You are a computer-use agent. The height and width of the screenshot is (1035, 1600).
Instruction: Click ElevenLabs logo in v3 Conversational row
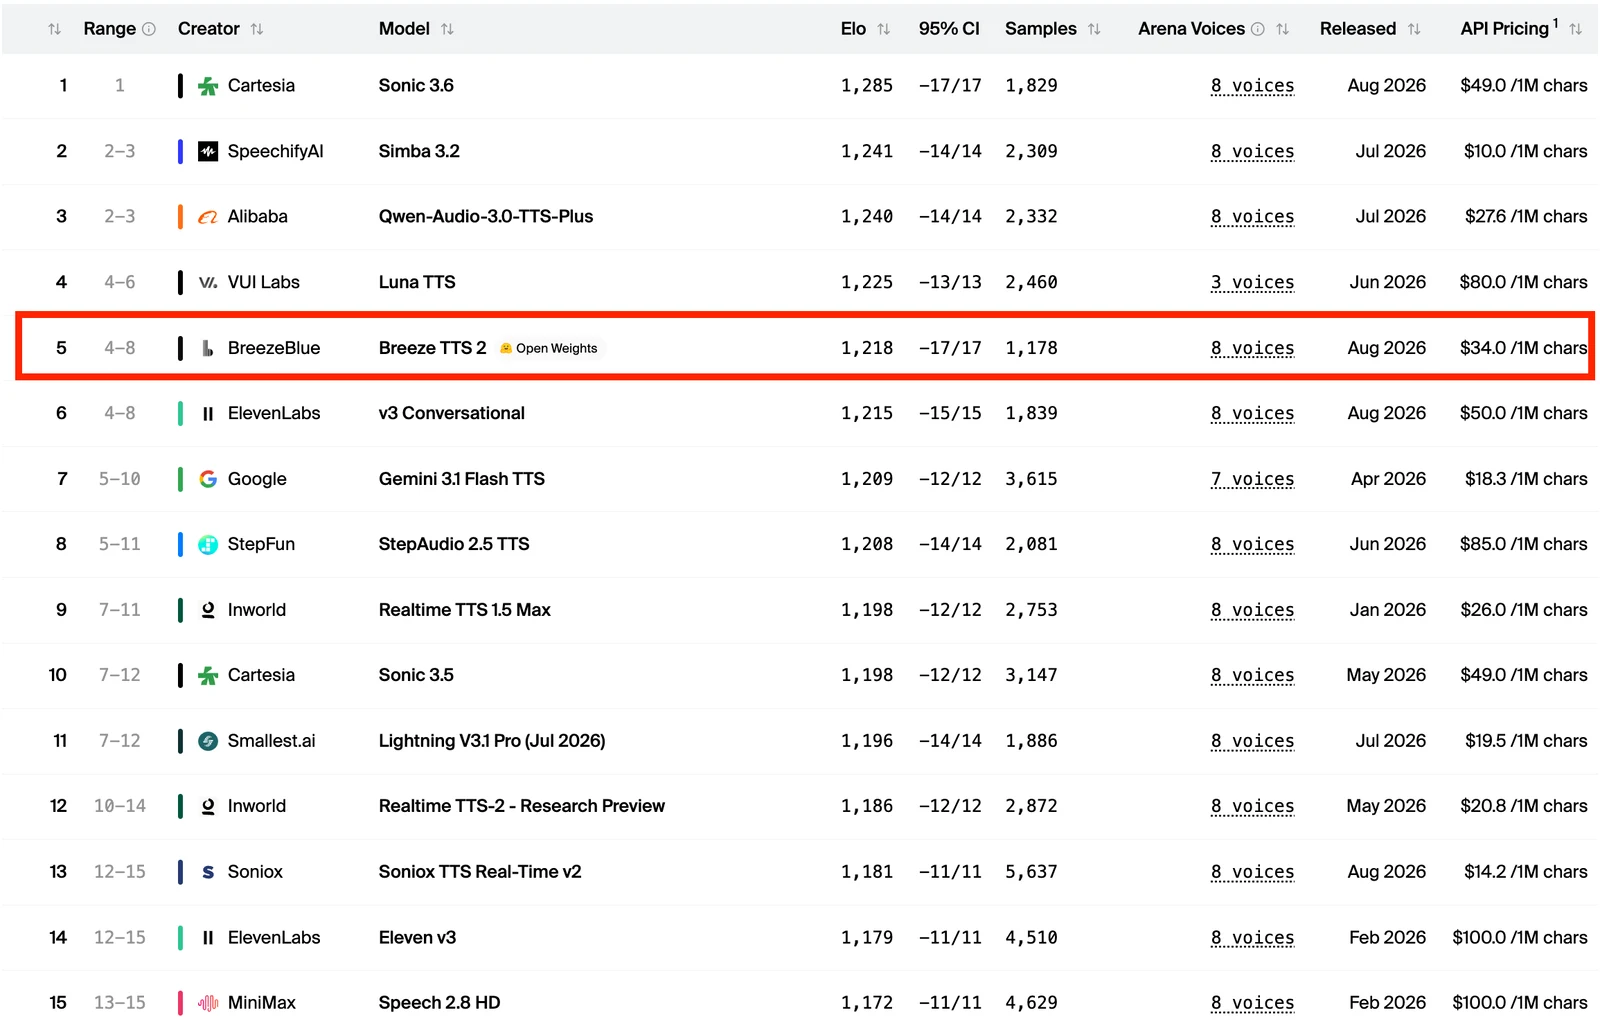208,413
